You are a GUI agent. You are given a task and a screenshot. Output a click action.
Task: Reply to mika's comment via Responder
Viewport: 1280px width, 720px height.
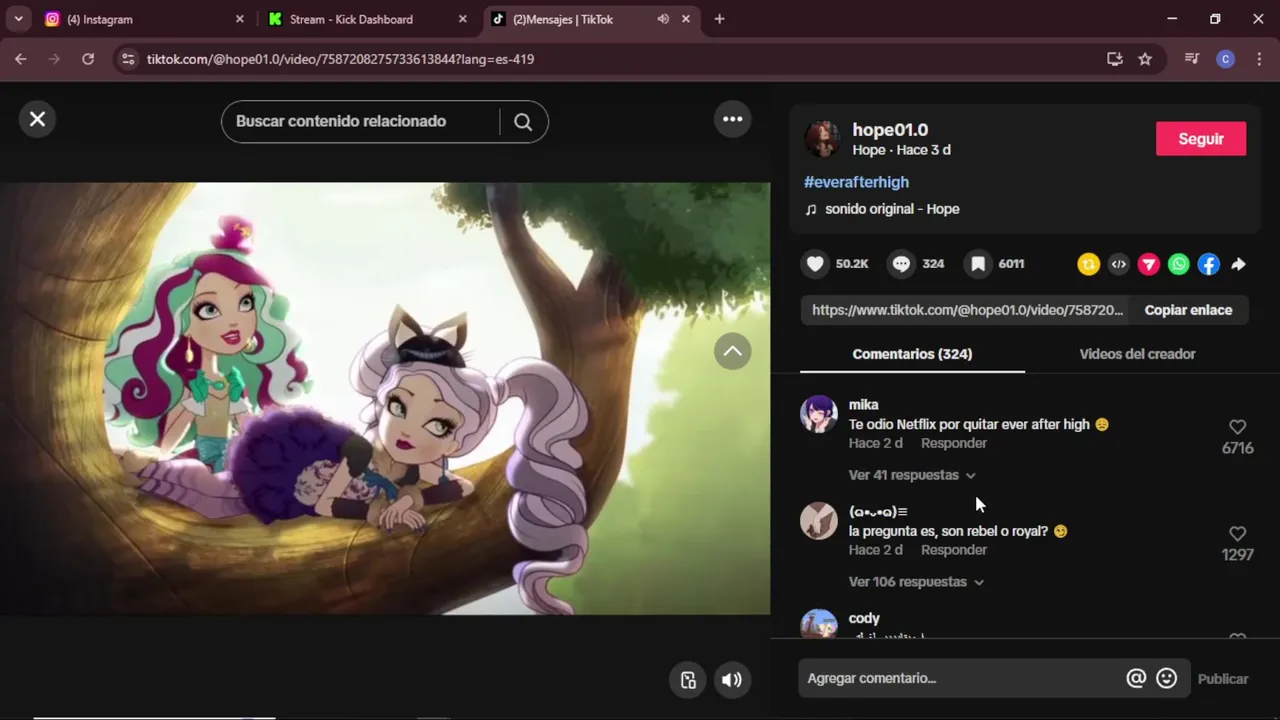coord(954,443)
